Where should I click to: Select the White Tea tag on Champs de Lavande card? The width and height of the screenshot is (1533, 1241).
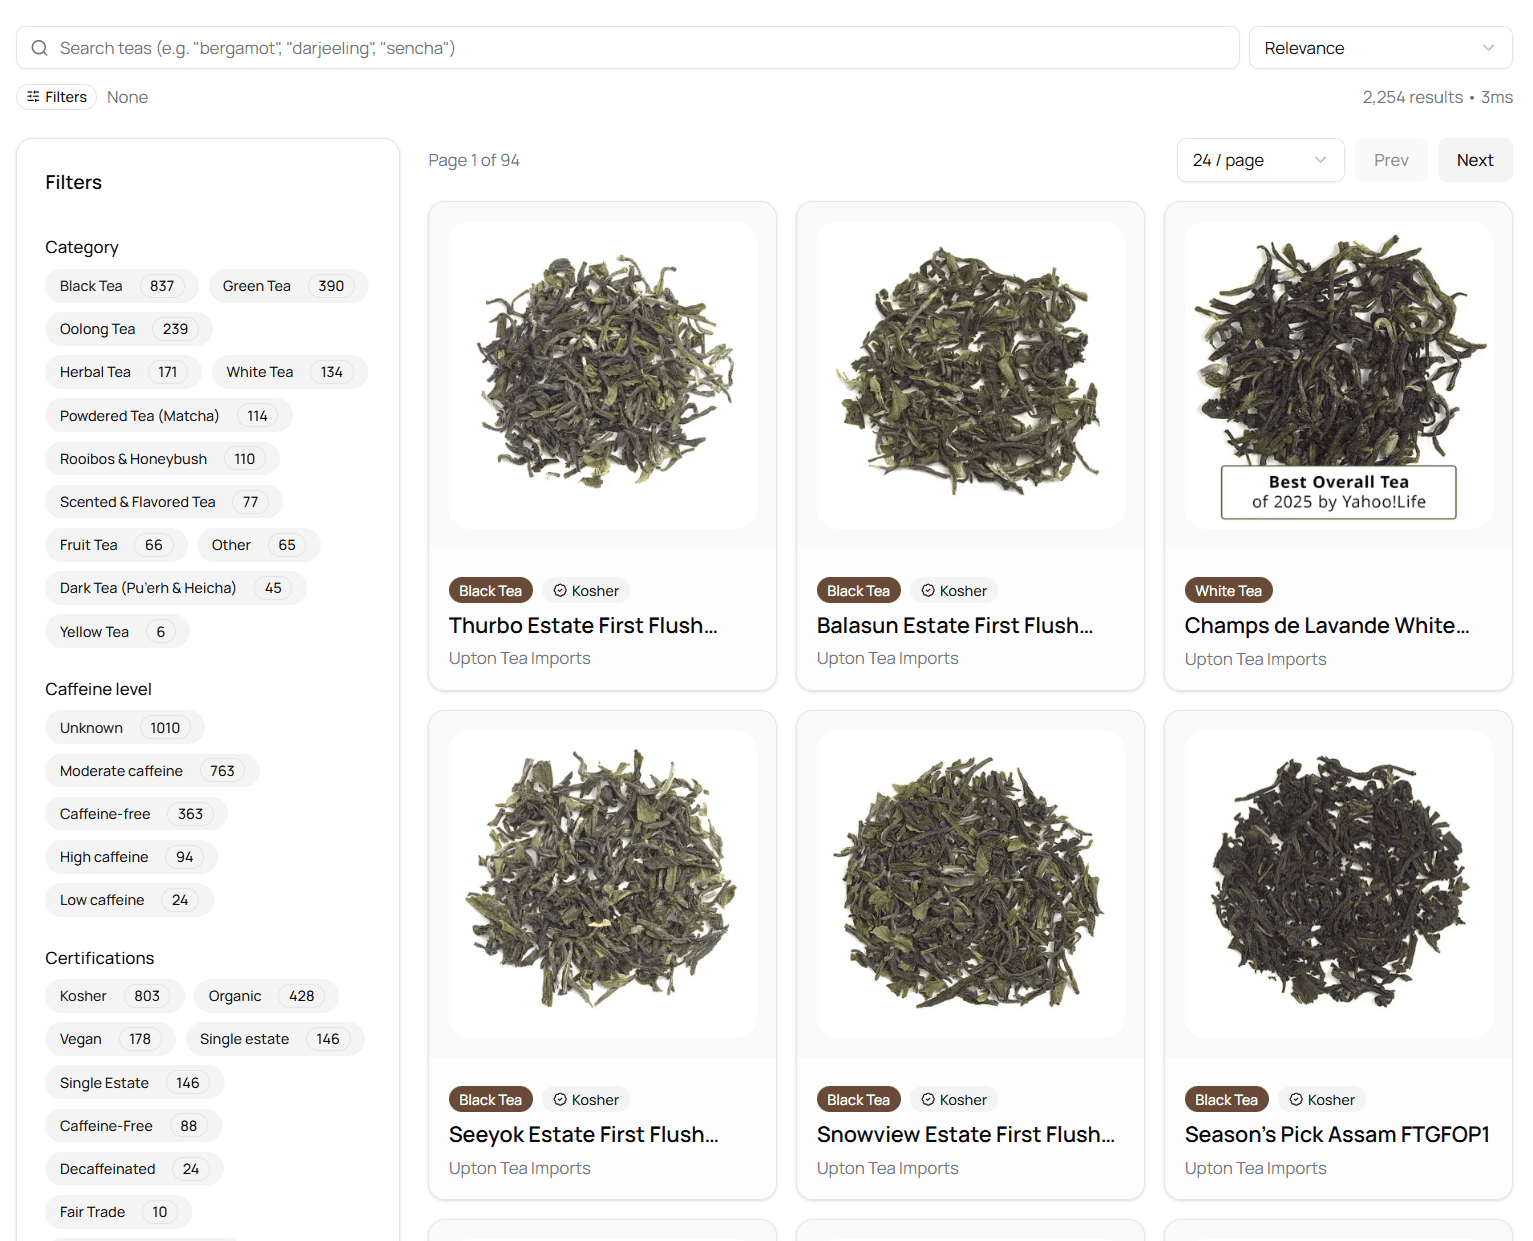1228,590
